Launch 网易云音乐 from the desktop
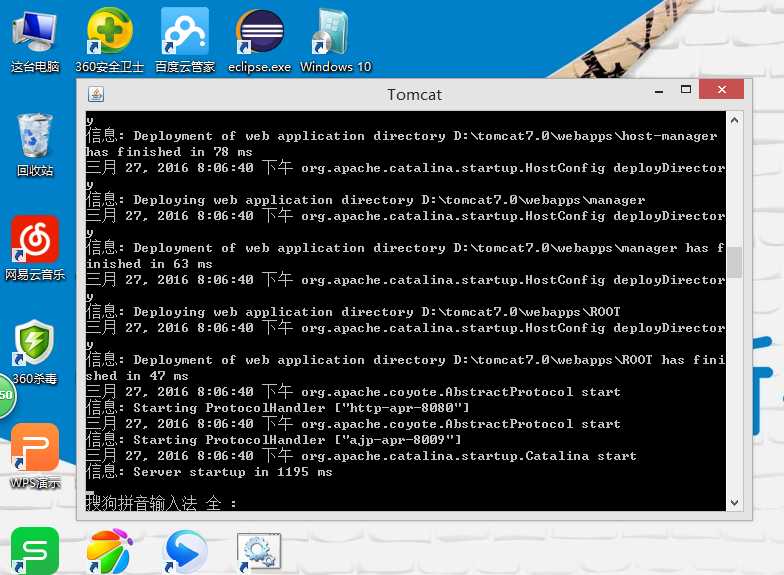Viewport: 784px width, 575px height. tap(35, 248)
